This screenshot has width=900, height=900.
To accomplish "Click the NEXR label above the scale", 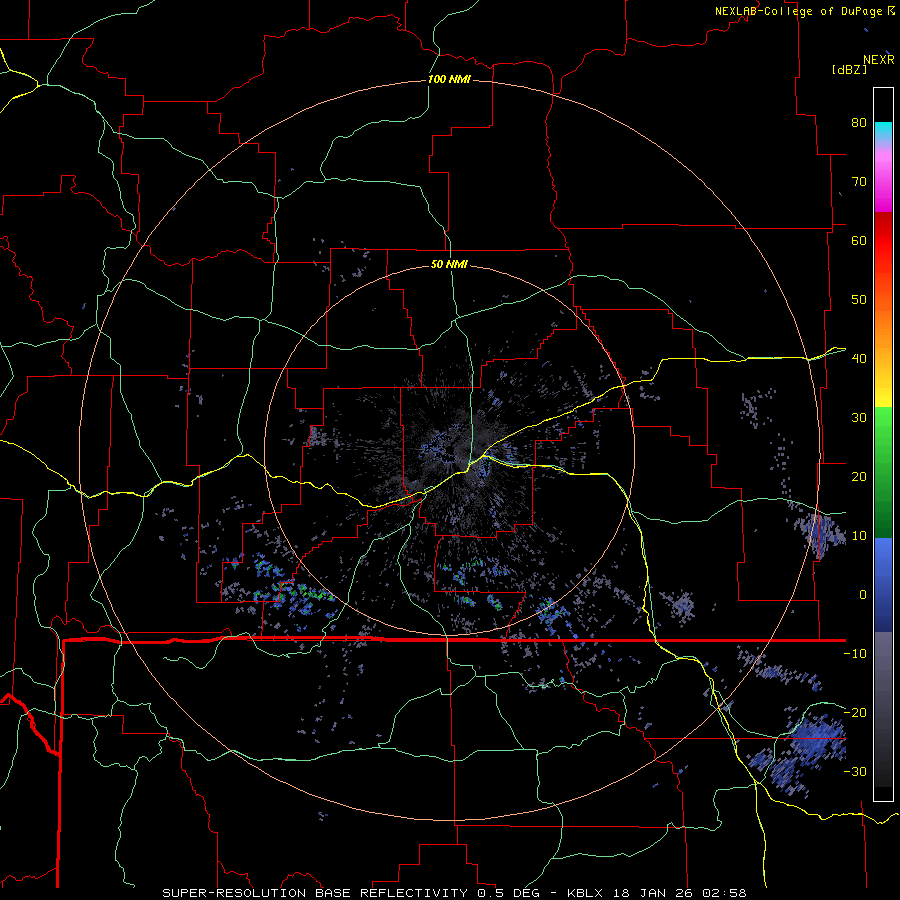I will tap(878, 60).
